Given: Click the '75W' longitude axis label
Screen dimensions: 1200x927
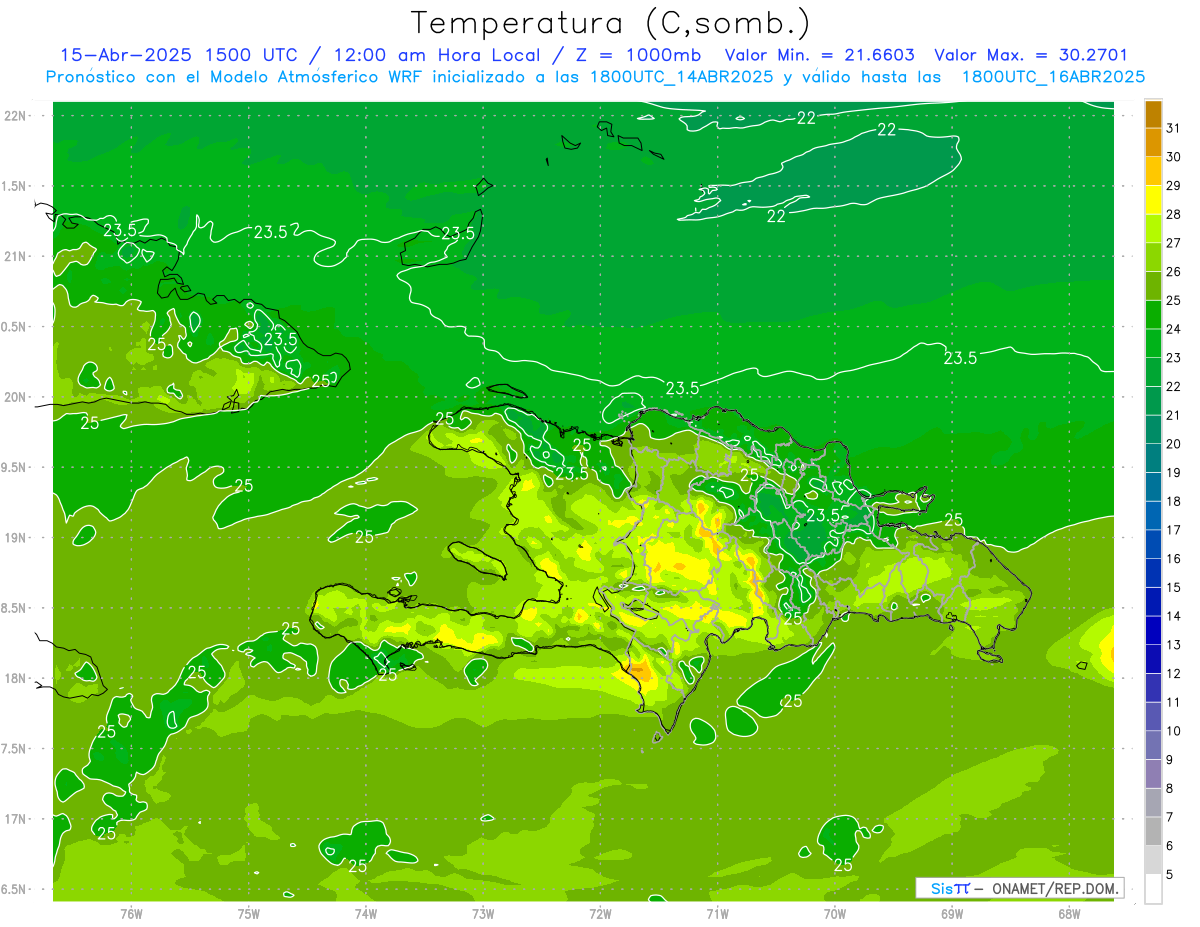Looking at the screenshot, I should point(249,914).
